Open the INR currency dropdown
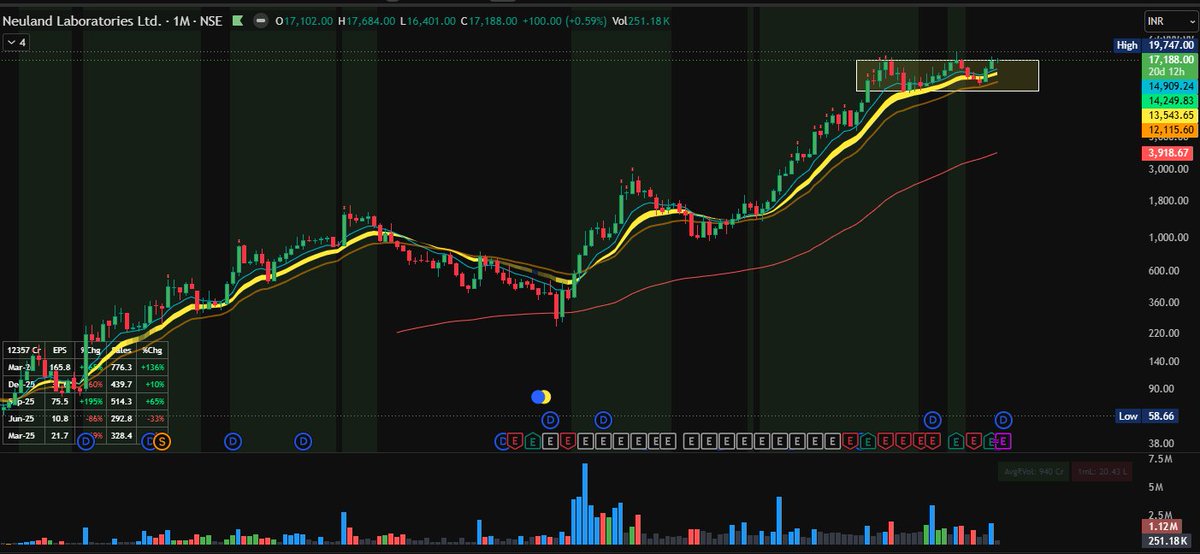The image size is (1200, 554). click(1170, 20)
